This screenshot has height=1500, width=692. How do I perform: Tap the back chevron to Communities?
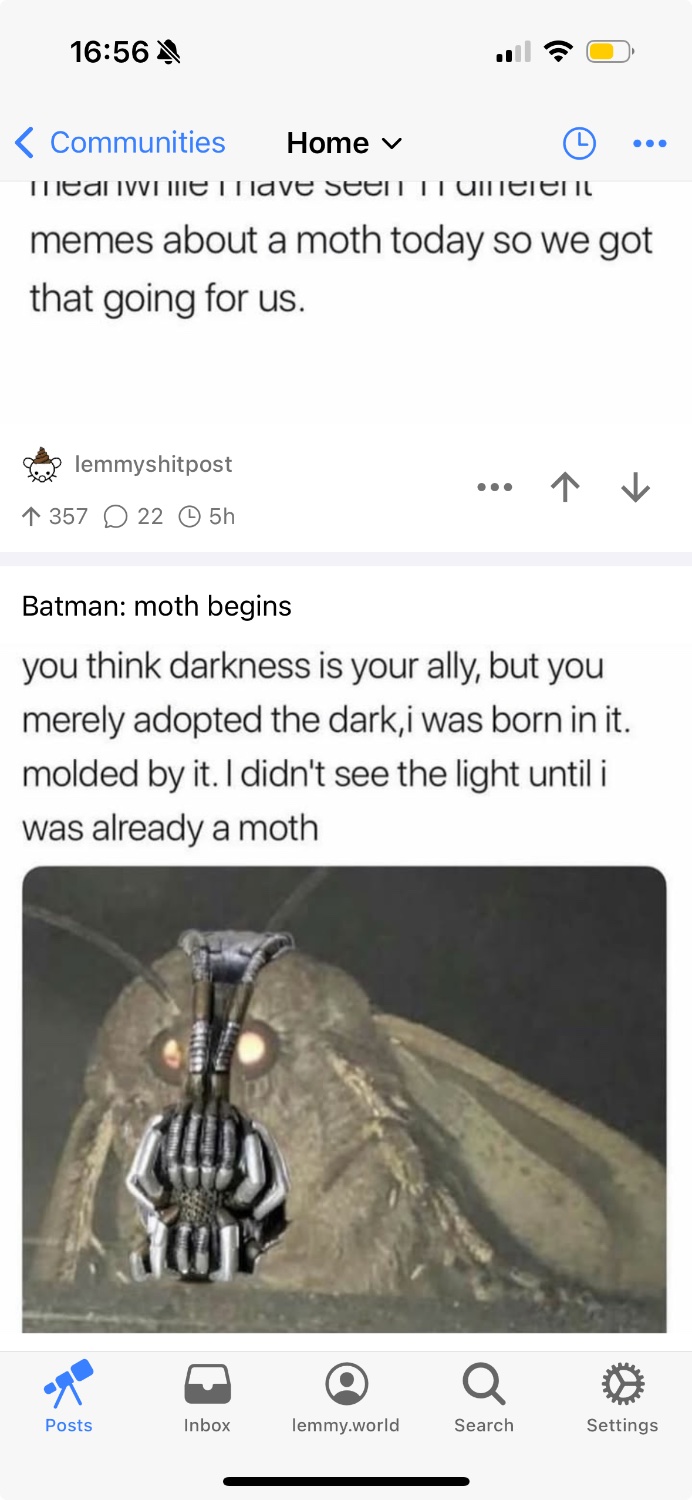coord(25,143)
